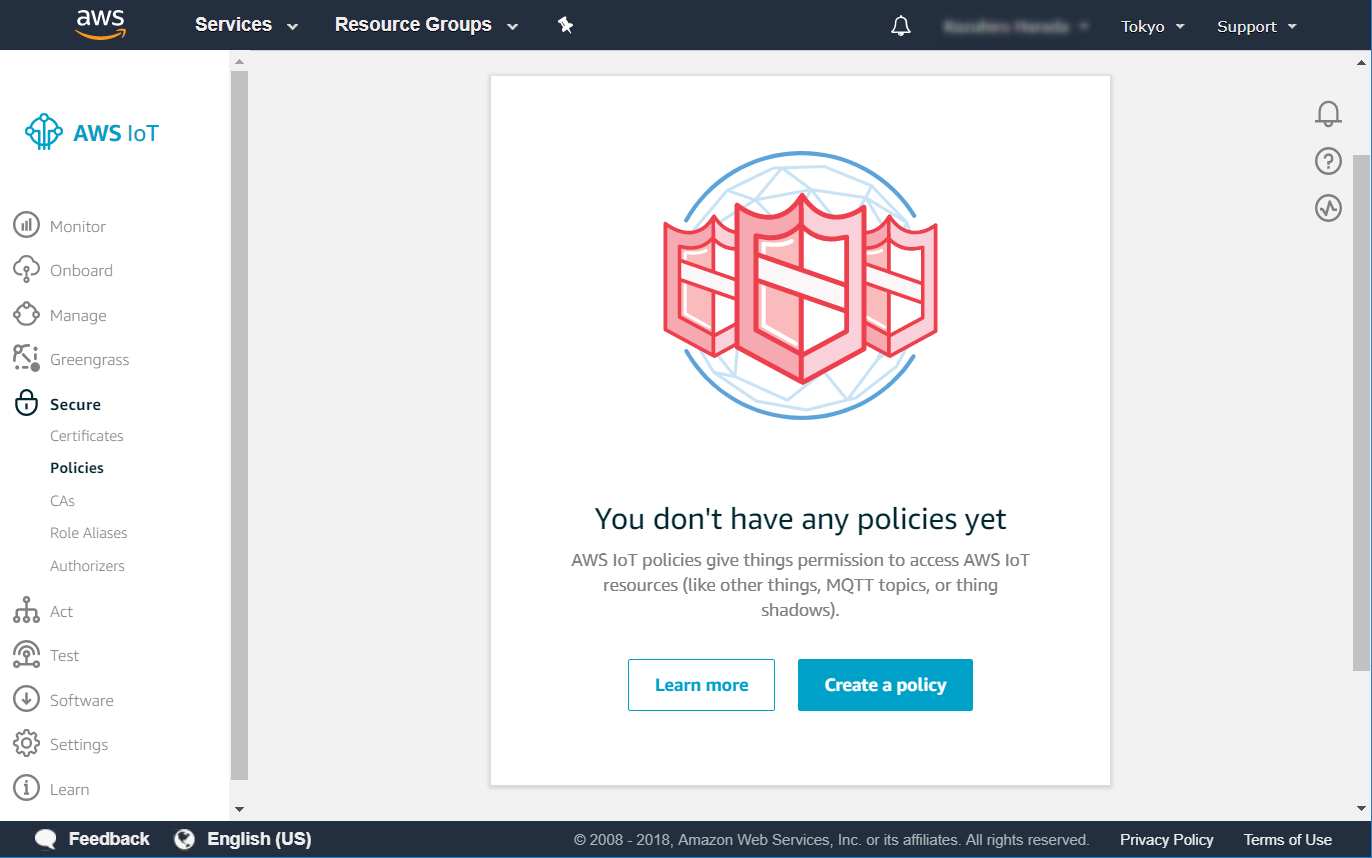The height and width of the screenshot is (858, 1372).
Task: Click the Learn more button
Action: pyautogui.click(x=701, y=685)
